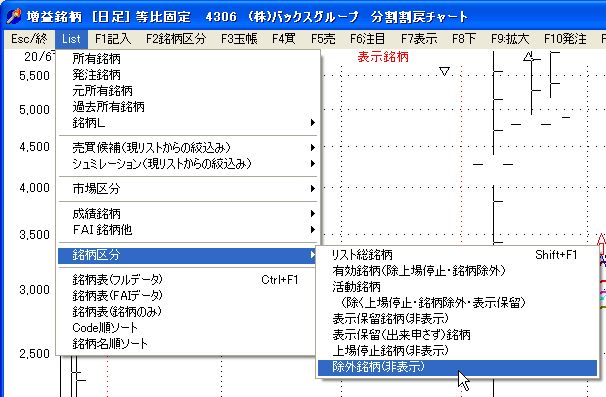Open 売買候補(現リストからの絞込み) submenu

(187, 147)
